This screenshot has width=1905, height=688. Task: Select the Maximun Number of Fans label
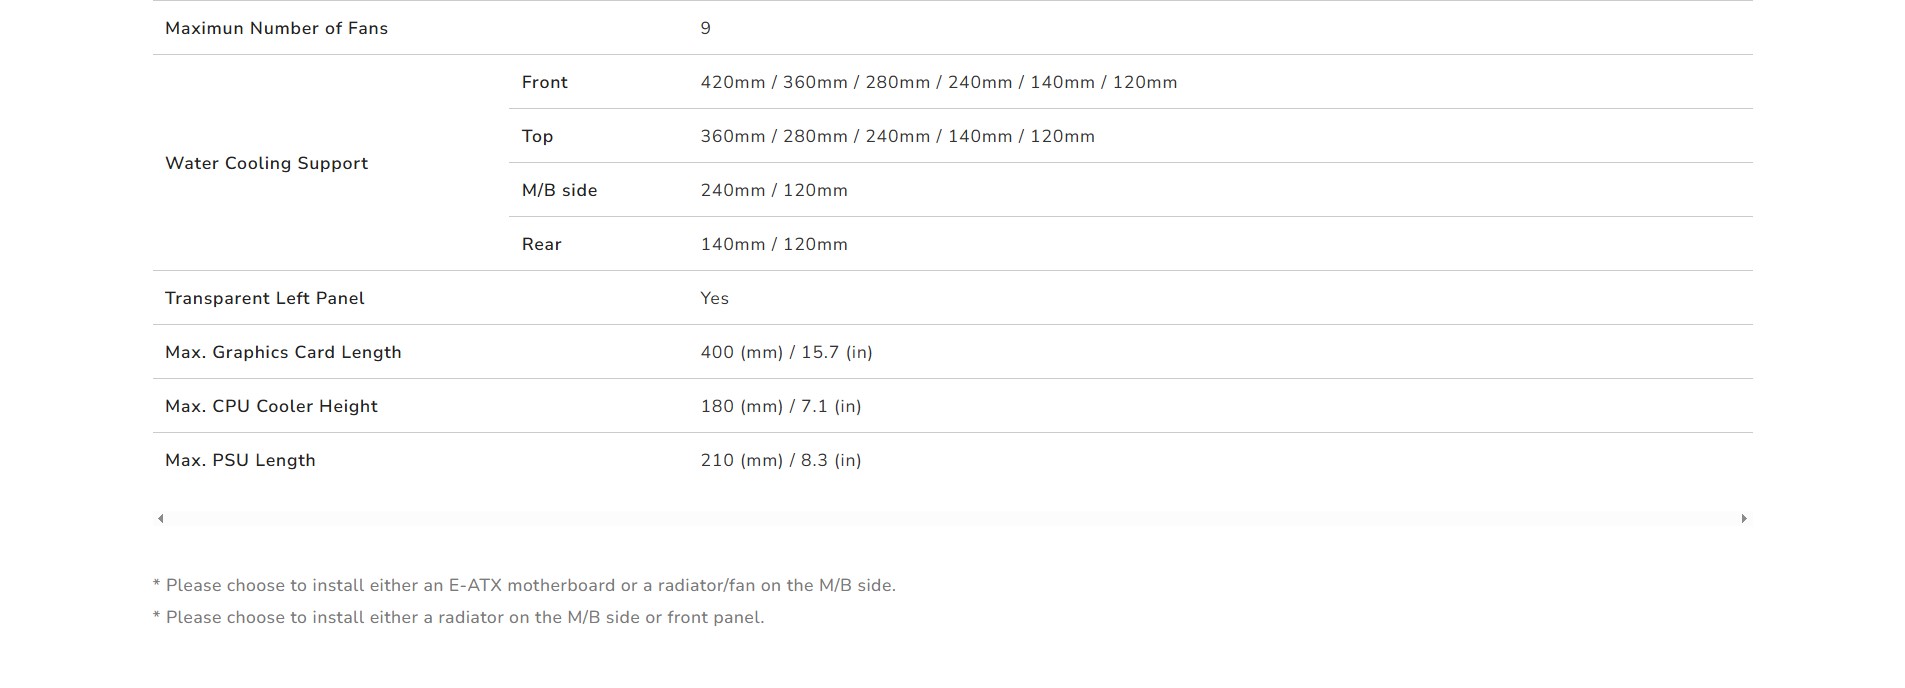coord(276,28)
